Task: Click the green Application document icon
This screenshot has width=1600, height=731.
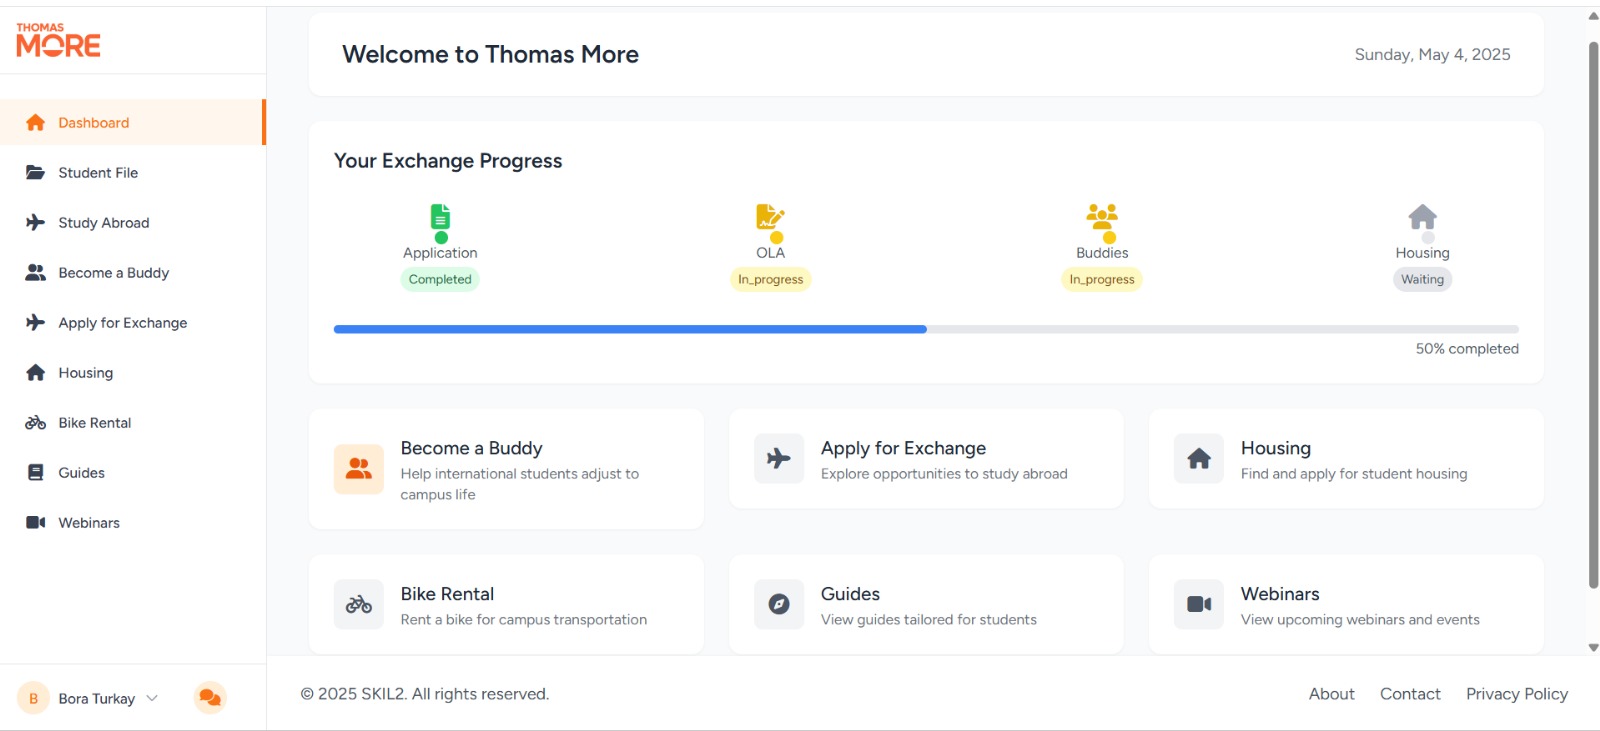Action: (x=440, y=217)
